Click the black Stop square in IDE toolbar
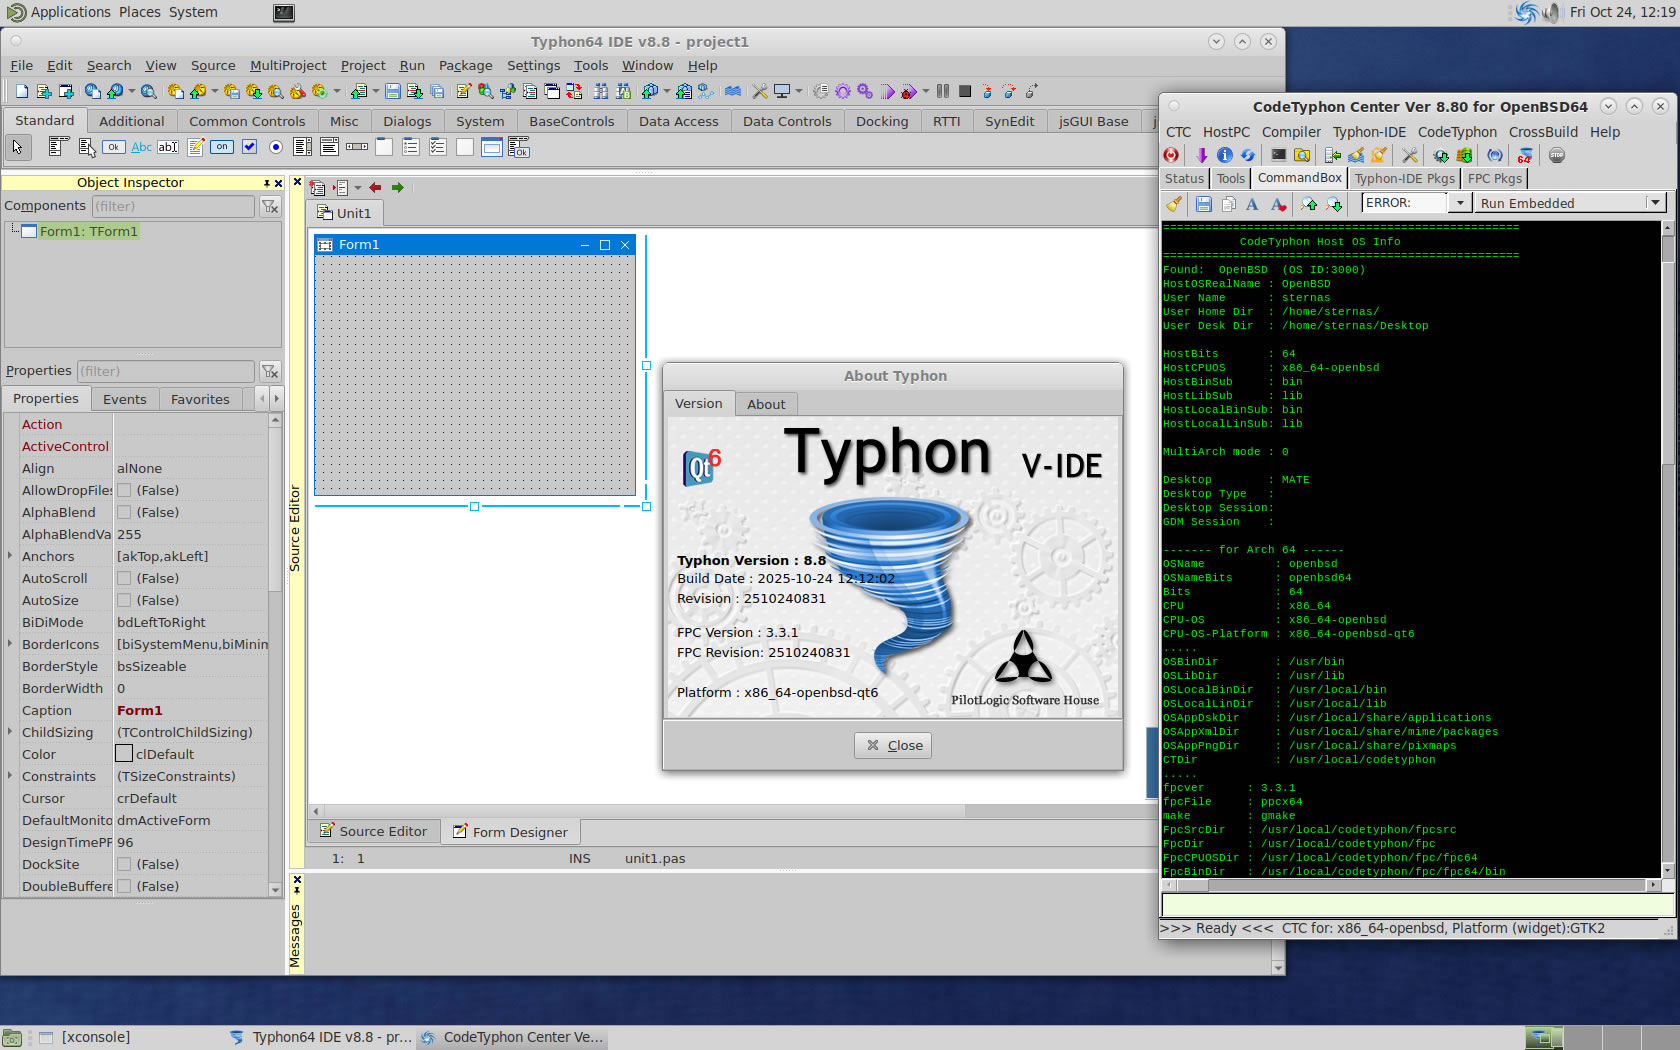The width and height of the screenshot is (1680, 1050). 965,91
